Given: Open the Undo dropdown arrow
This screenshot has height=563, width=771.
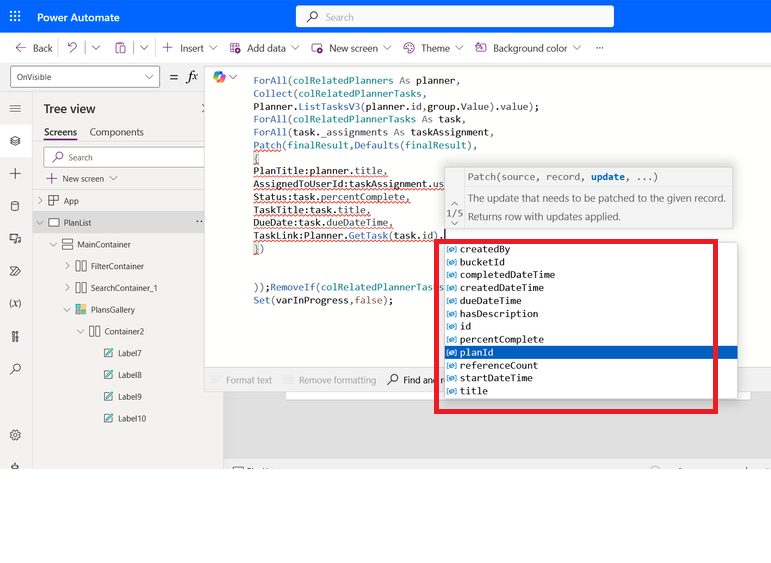Looking at the screenshot, I should coord(96,48).
